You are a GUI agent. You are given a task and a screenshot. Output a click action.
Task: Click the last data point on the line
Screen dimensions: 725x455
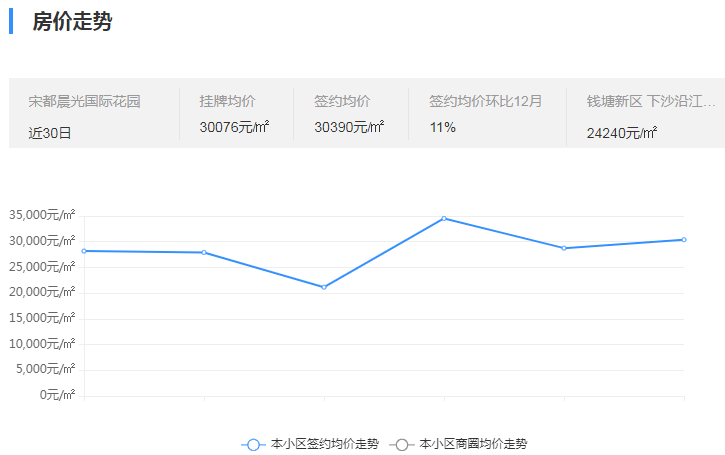[x=684, y=240]
